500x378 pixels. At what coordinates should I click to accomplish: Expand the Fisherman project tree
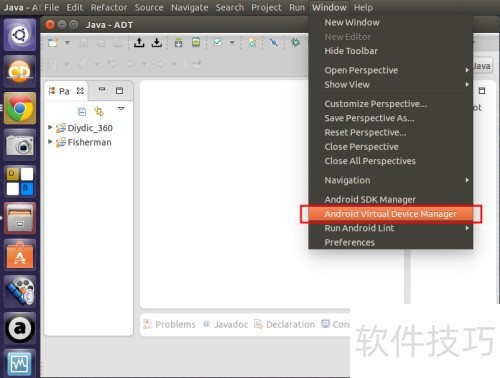[50, 142]
